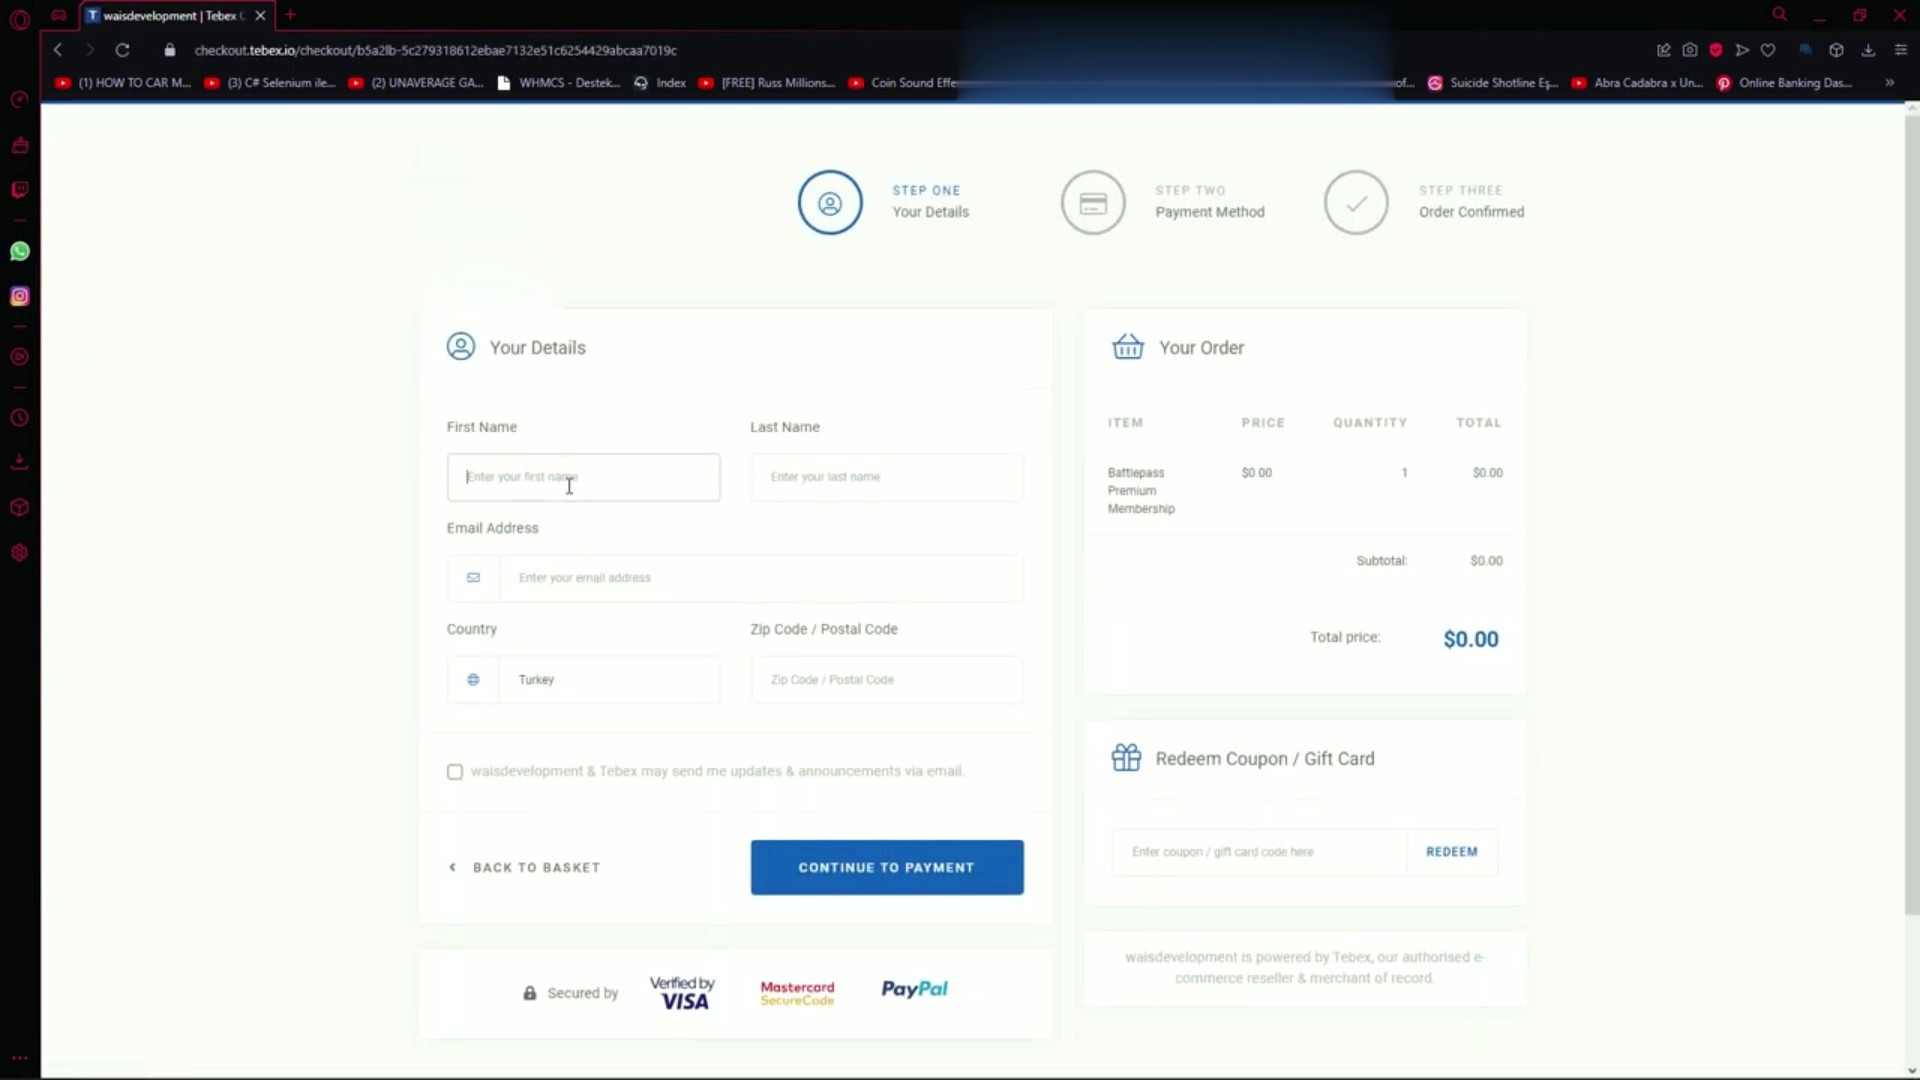
Task: Tick the email updates checkbox
Action: click(455, 772)
